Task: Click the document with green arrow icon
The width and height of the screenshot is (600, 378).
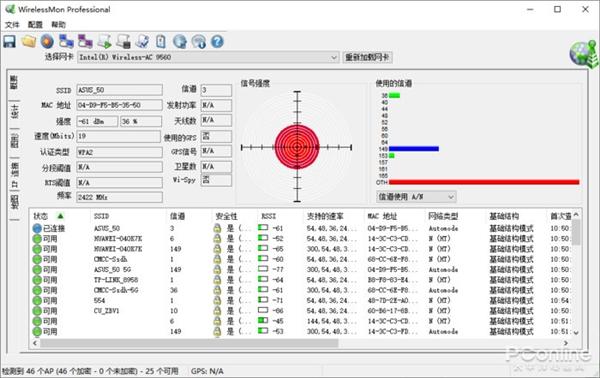Action: point(104,41)
